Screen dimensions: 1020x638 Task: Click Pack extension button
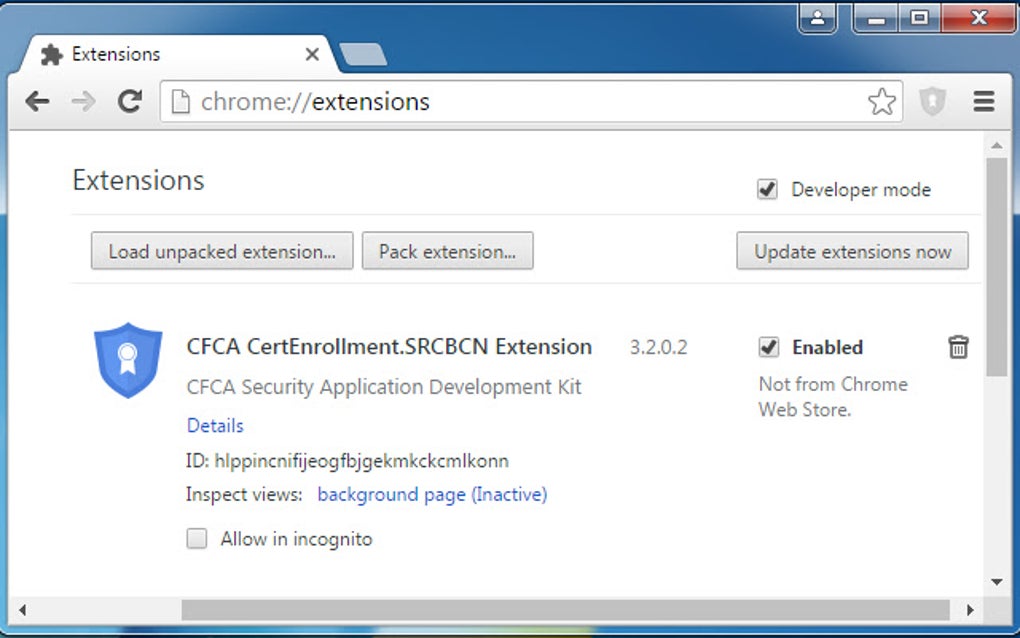click(x=447, y=251)
